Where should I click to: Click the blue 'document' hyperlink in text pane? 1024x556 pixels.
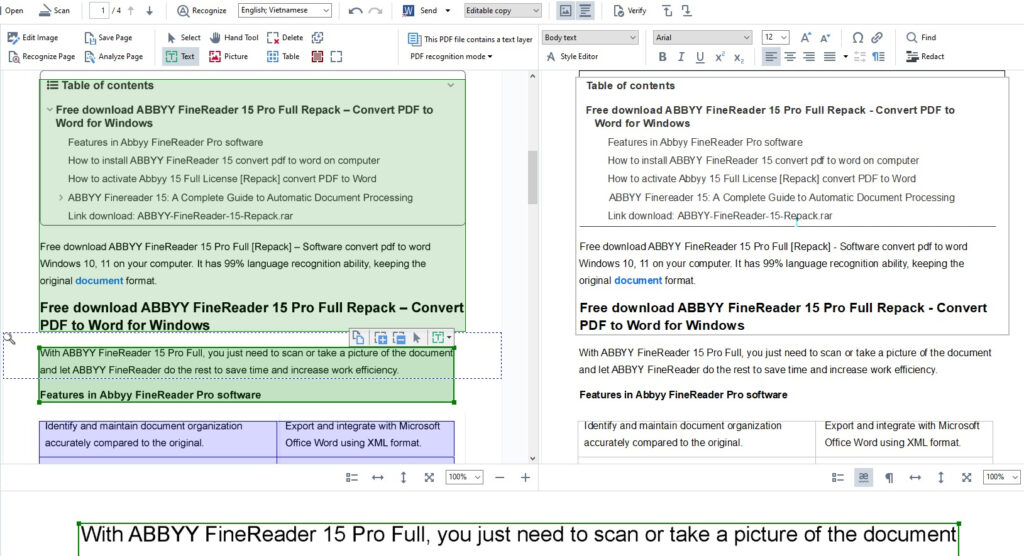coord(637,281)
